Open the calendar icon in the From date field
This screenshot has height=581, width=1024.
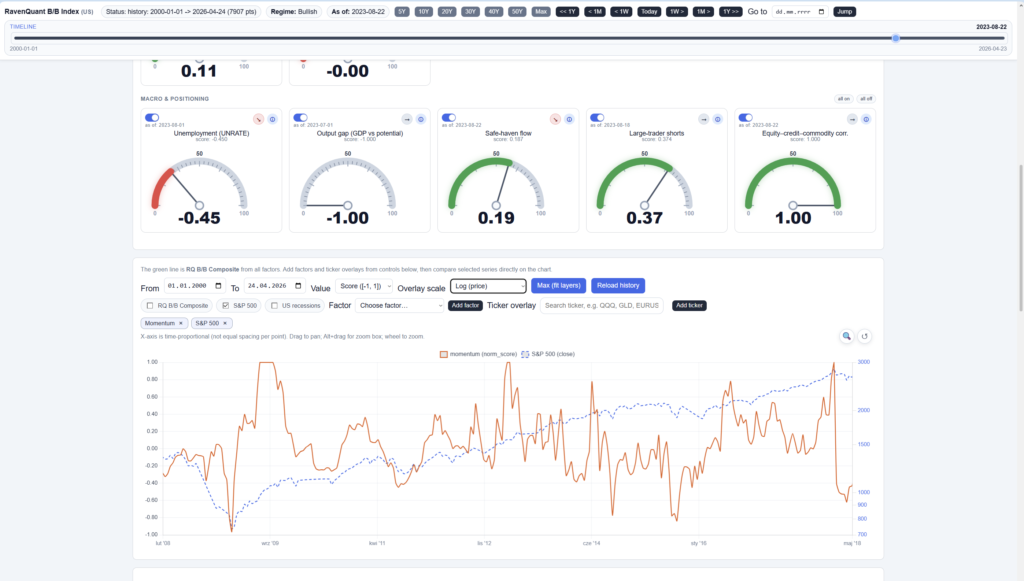216,284
